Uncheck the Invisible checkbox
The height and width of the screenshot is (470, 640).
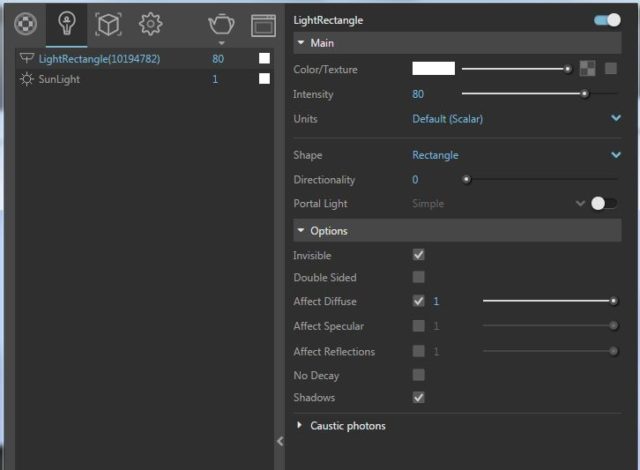point(419,255)
